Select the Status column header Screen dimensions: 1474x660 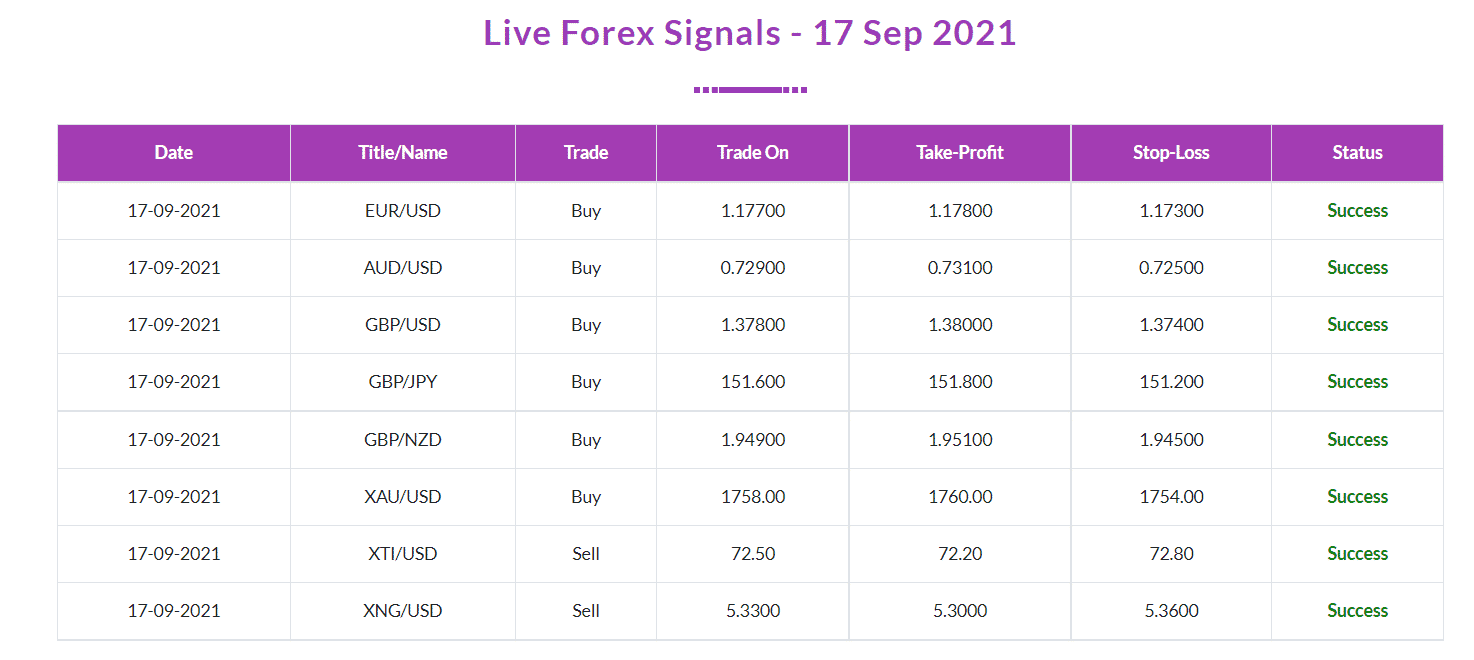coord(1357,153)
